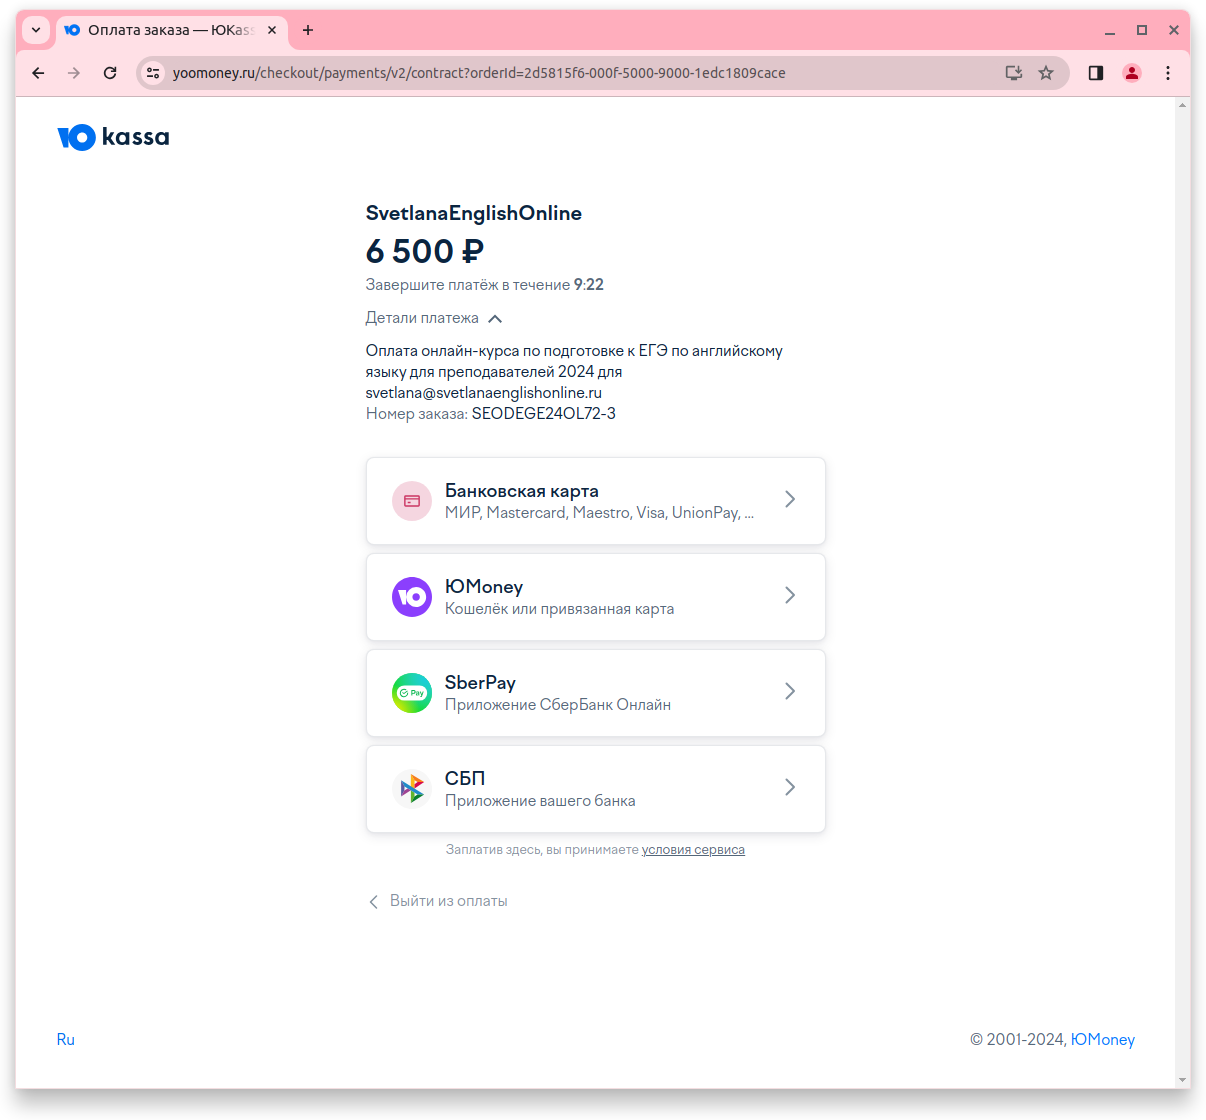Select the Оплата заказа — ЮKassa tab

click(x=172, y=31)
